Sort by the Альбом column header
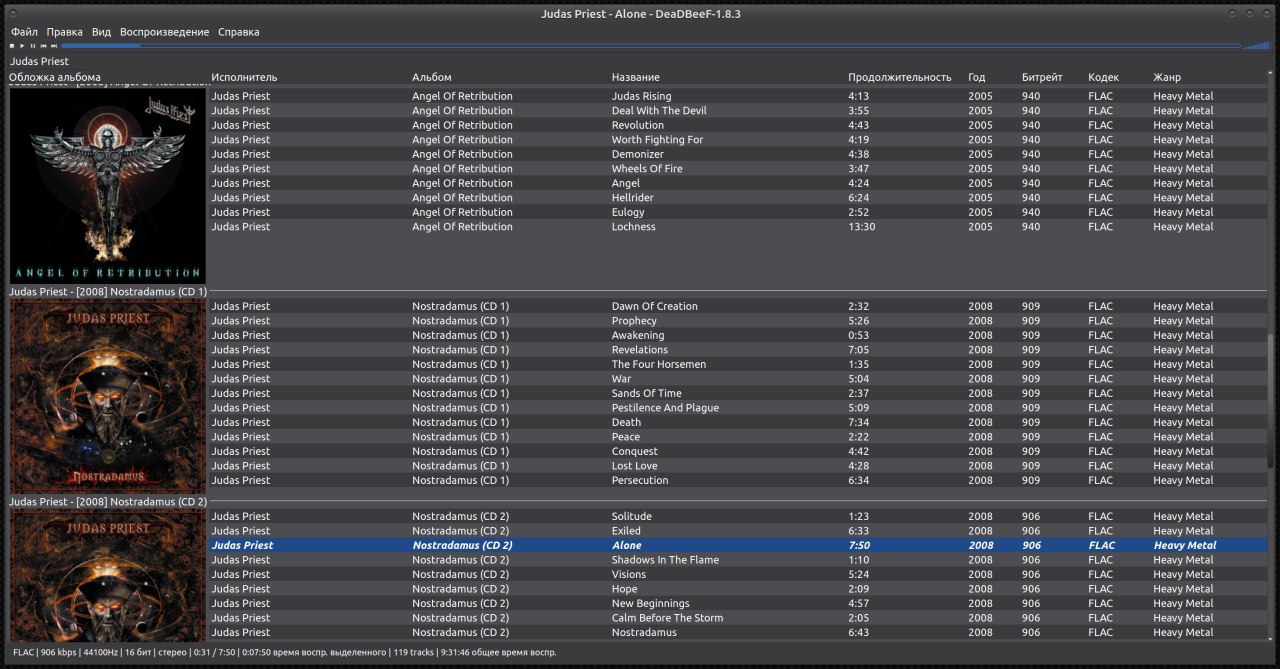 (432, 77)
